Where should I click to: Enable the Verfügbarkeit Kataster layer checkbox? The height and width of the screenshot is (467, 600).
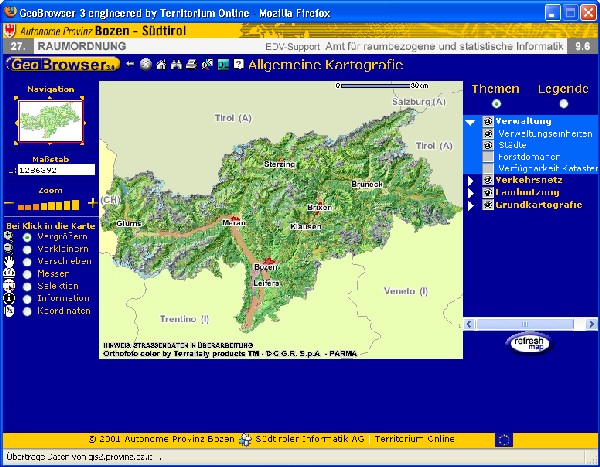point(488,168)
